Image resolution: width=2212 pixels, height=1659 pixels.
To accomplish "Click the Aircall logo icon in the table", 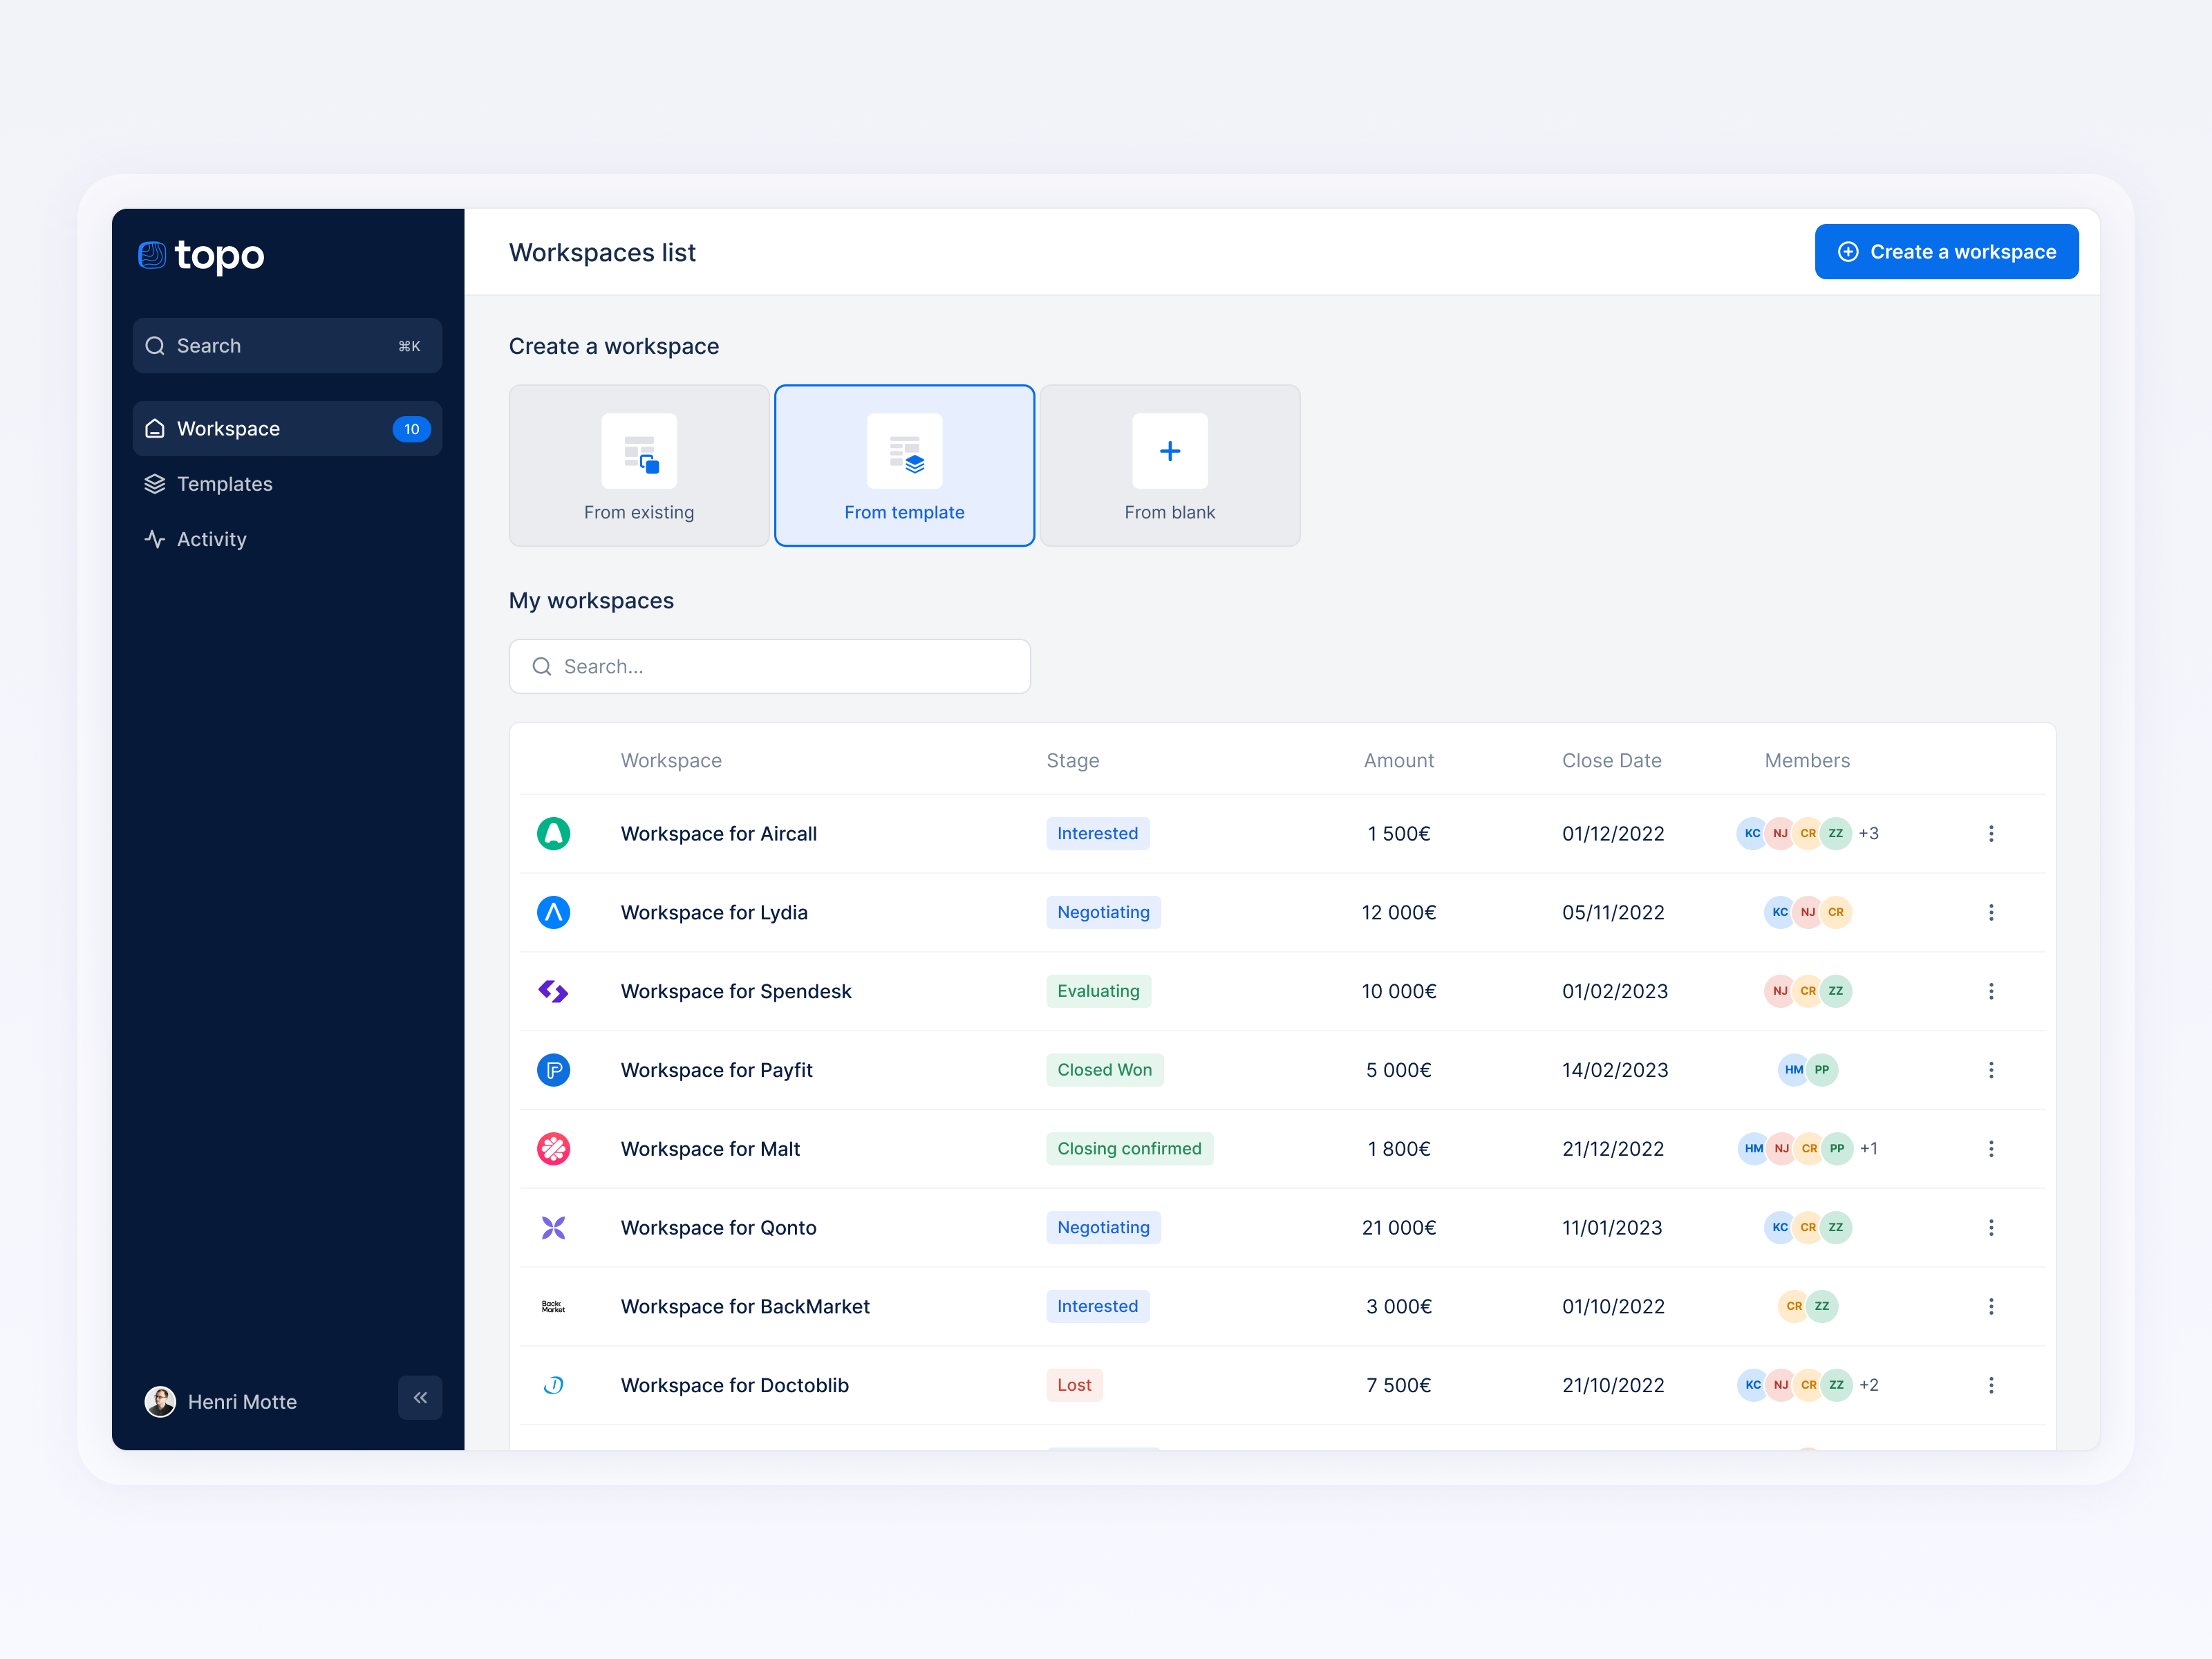I will (554, 833).
